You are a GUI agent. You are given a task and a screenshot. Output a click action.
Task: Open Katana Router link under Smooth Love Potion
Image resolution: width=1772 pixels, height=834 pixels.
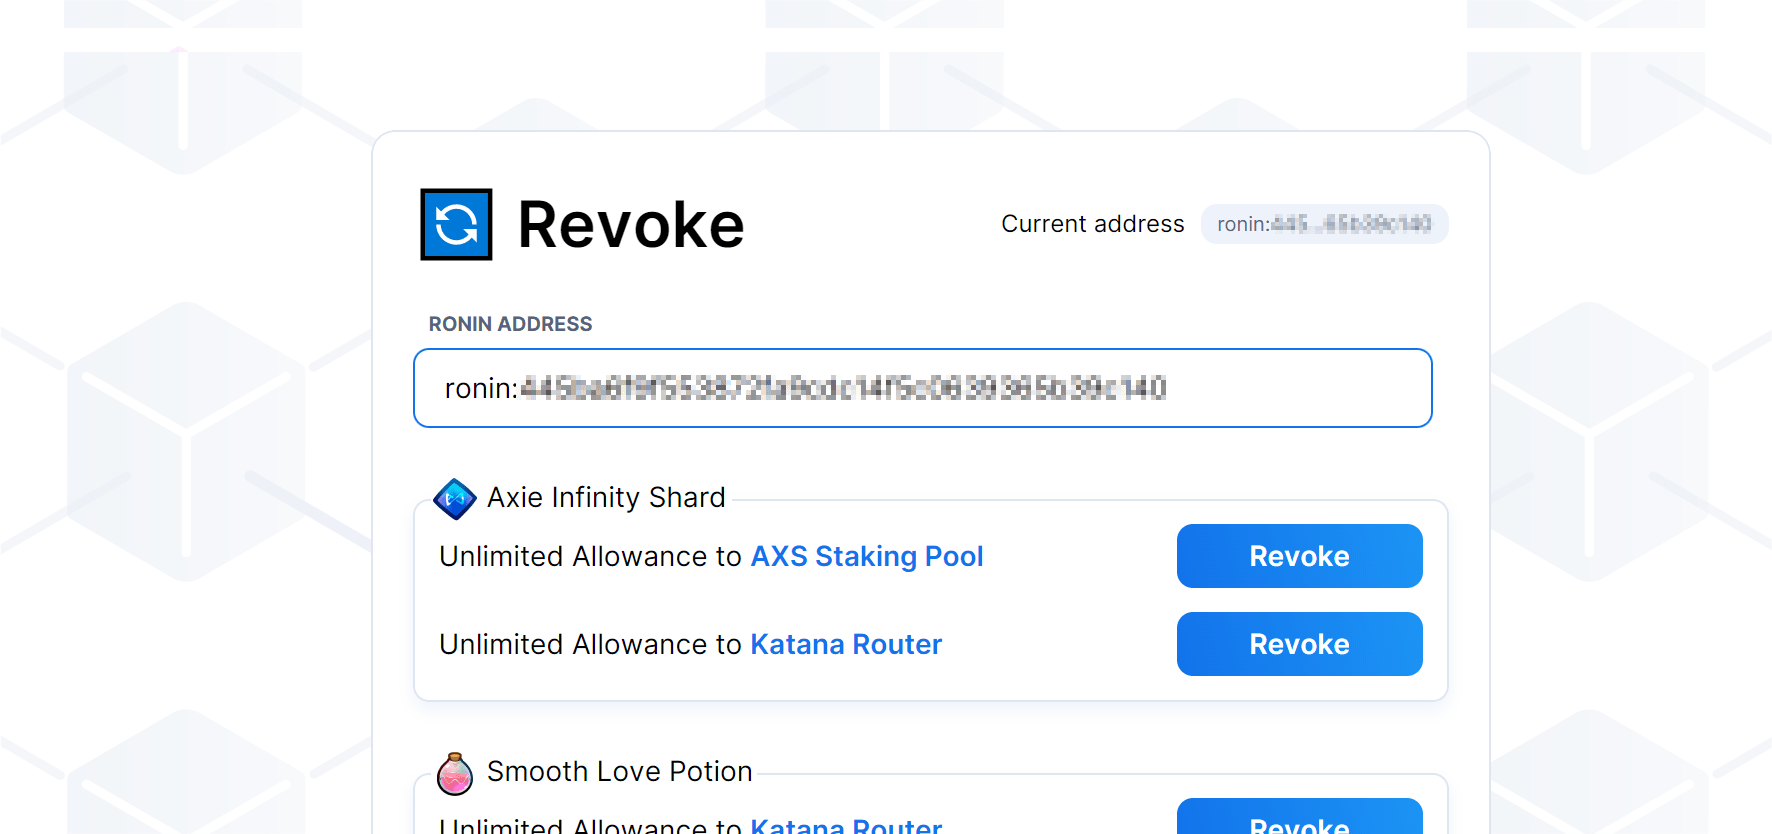(846, 824)
